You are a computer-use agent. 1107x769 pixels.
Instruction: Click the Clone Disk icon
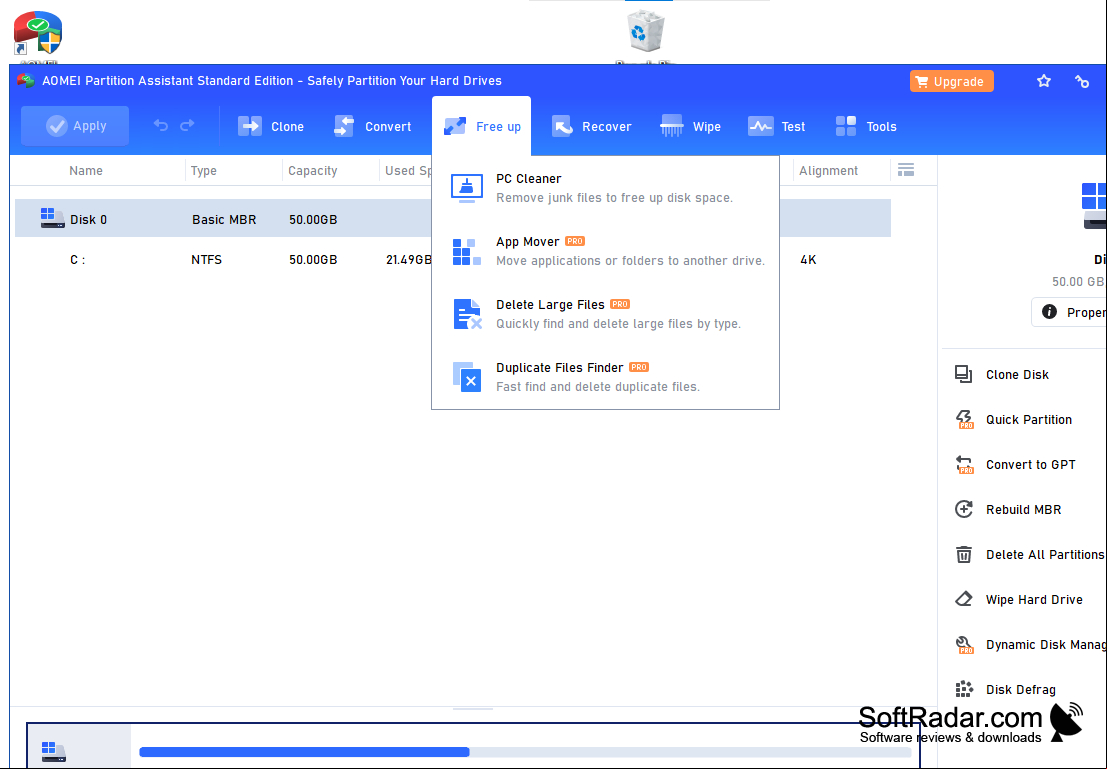point(964,374)
